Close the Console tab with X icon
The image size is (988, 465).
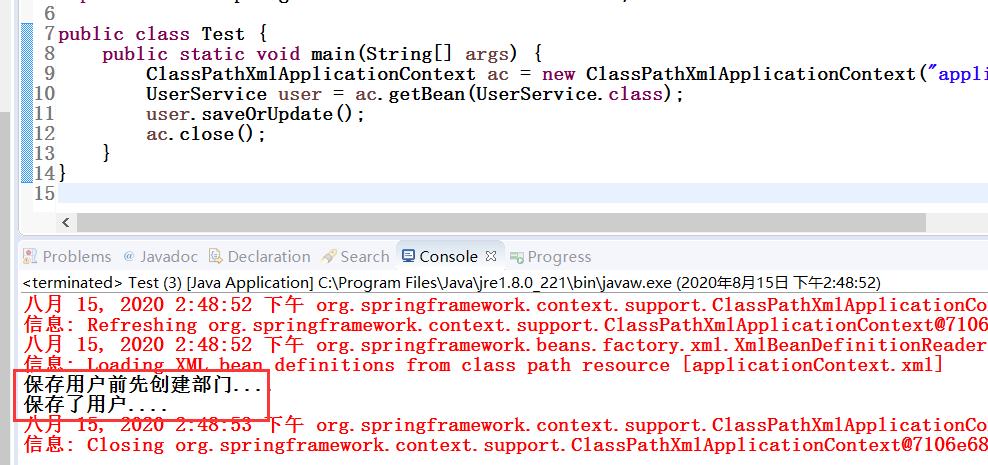pyautogui.click(x=492, y=256)
